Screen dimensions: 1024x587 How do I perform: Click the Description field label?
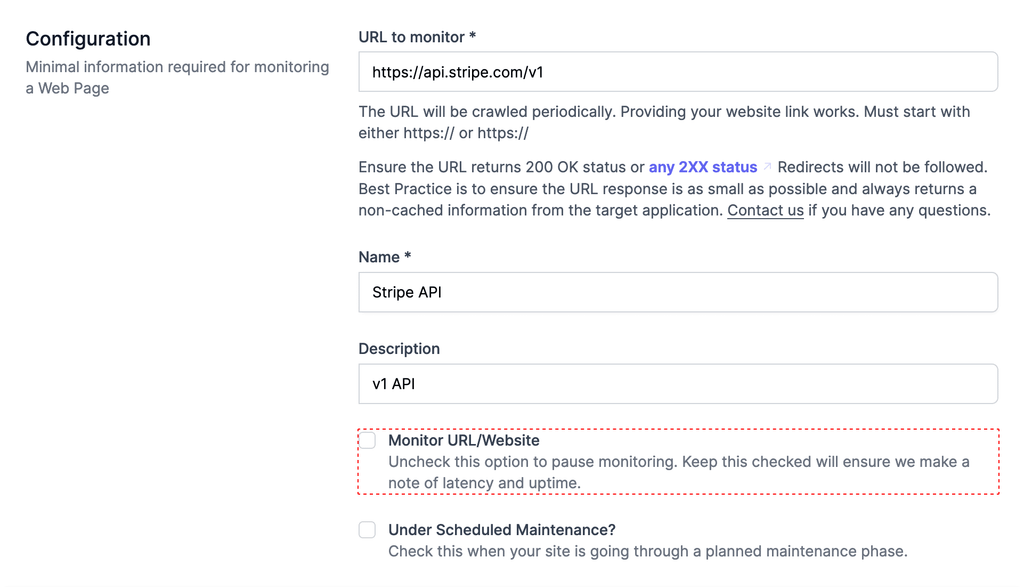tap(399, 349)
